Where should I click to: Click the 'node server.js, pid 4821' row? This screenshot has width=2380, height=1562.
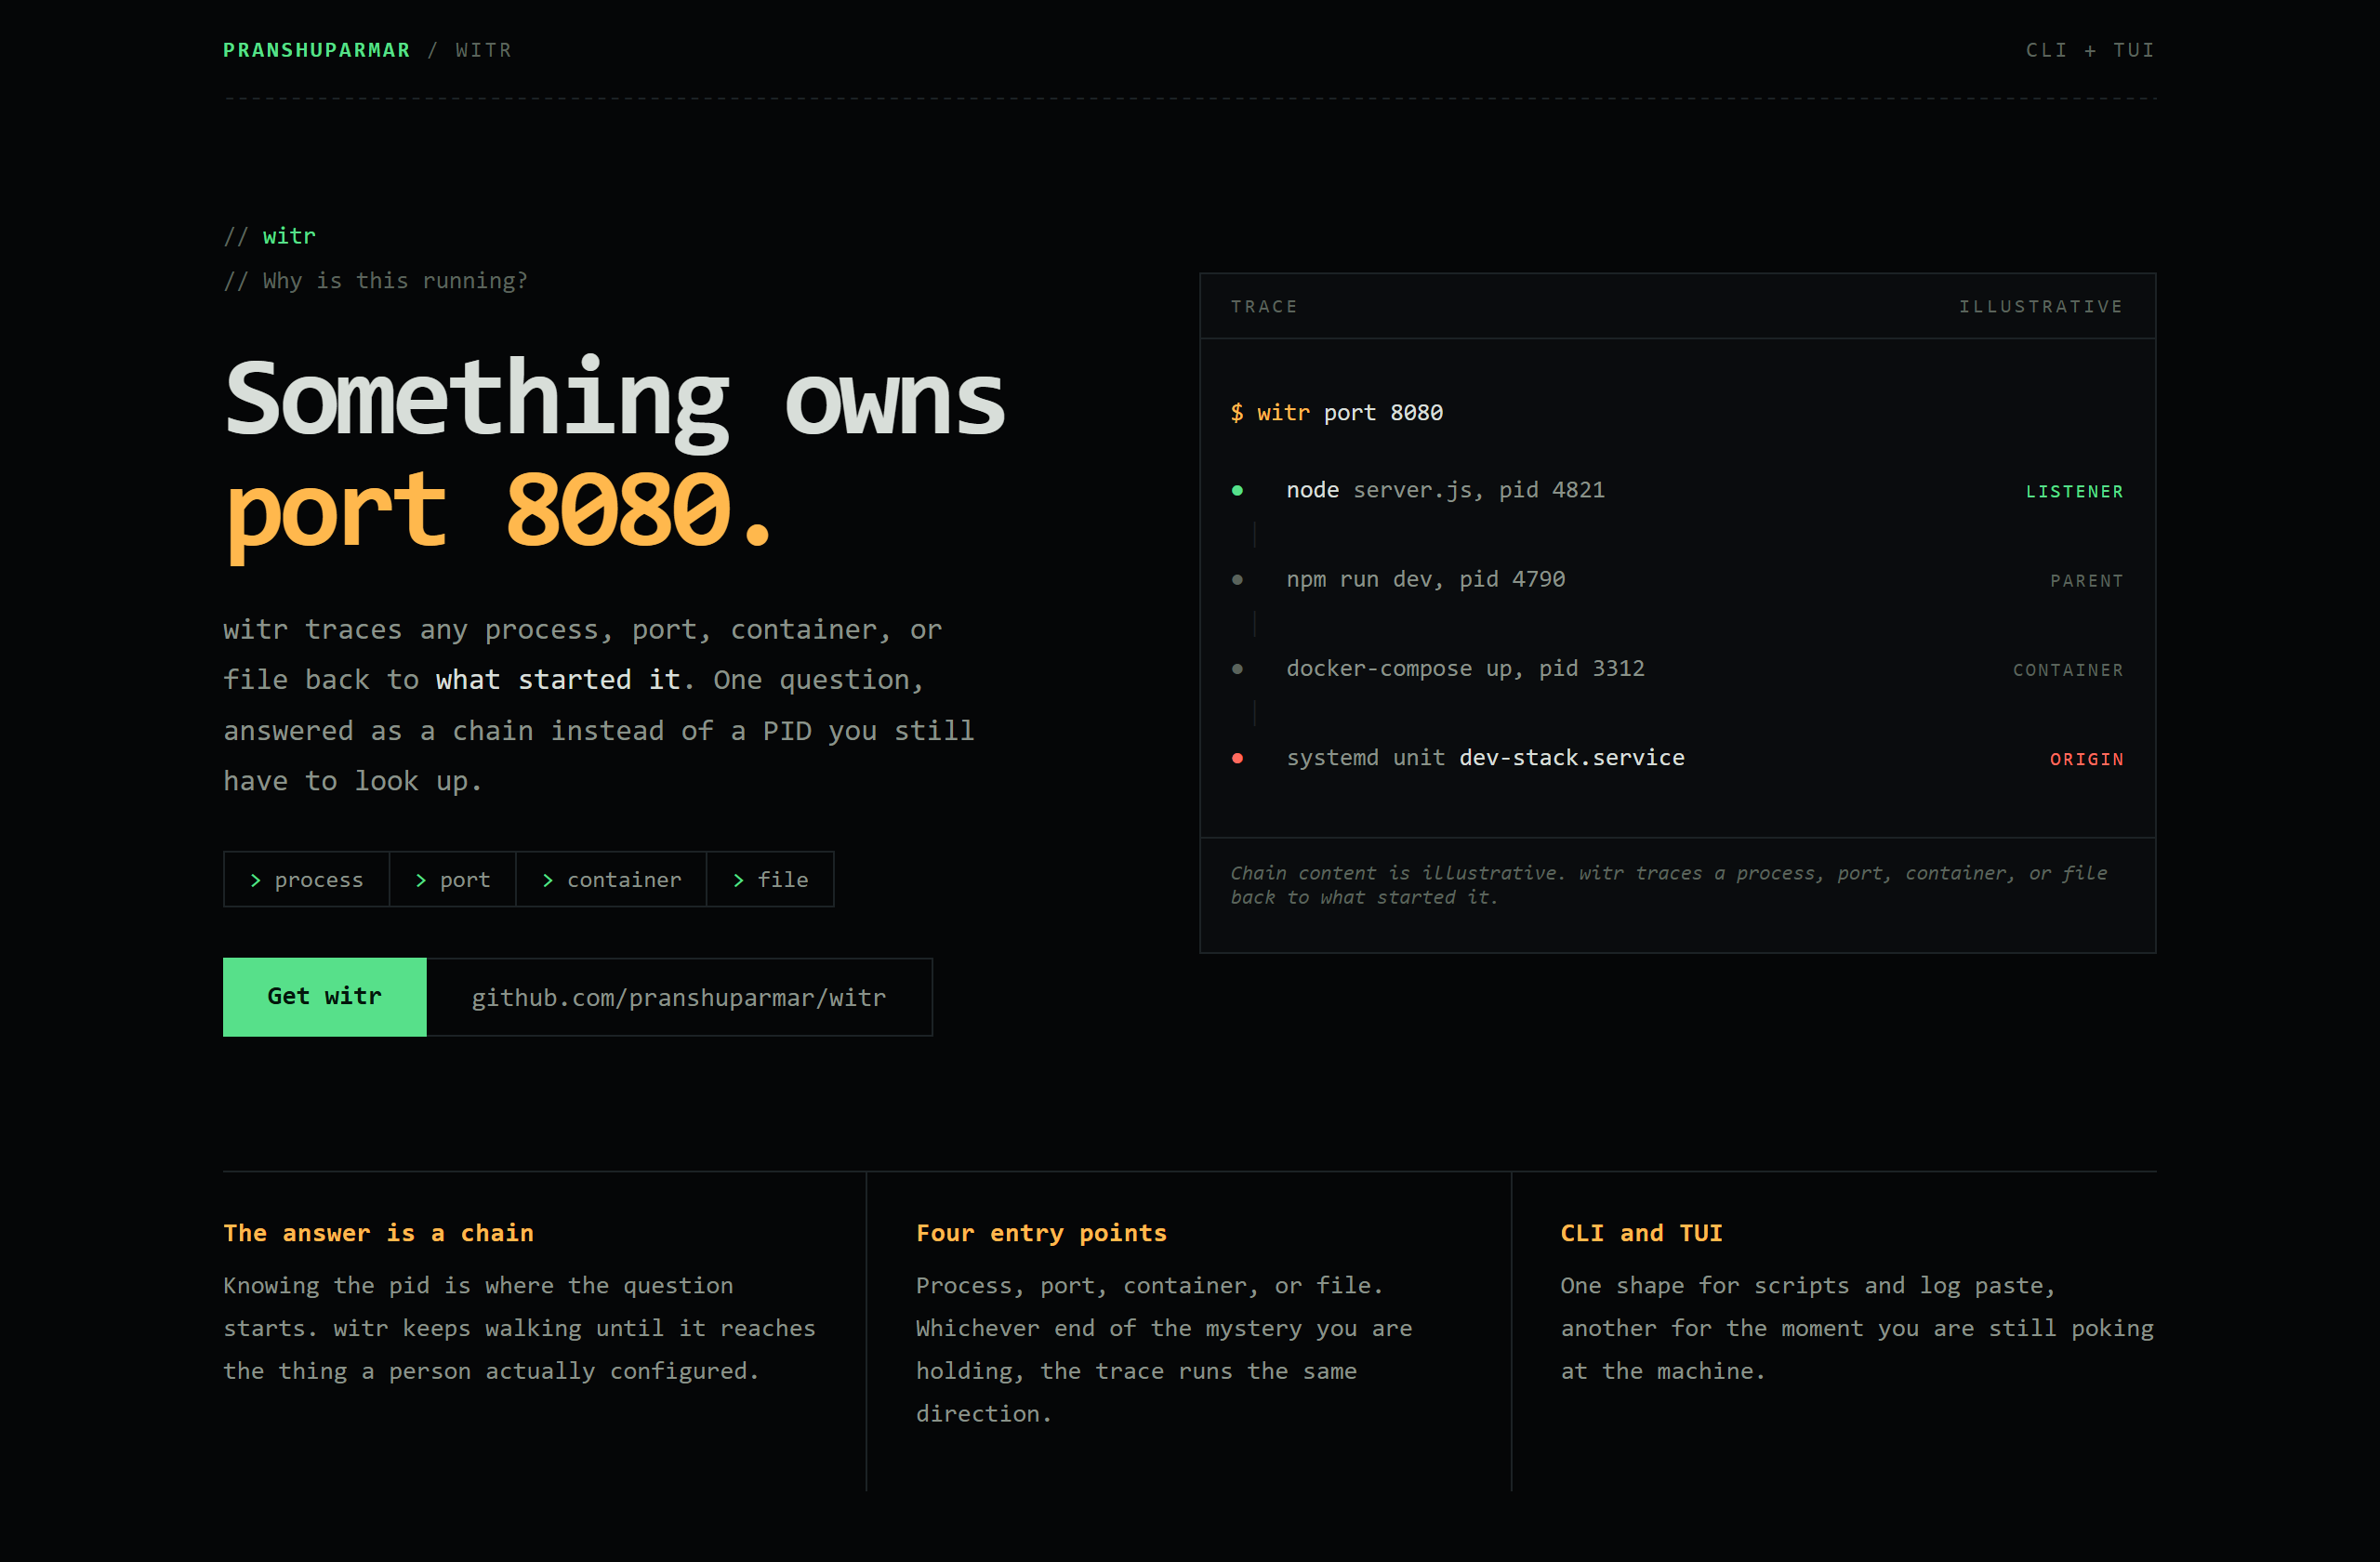(x=1677, y=490)
